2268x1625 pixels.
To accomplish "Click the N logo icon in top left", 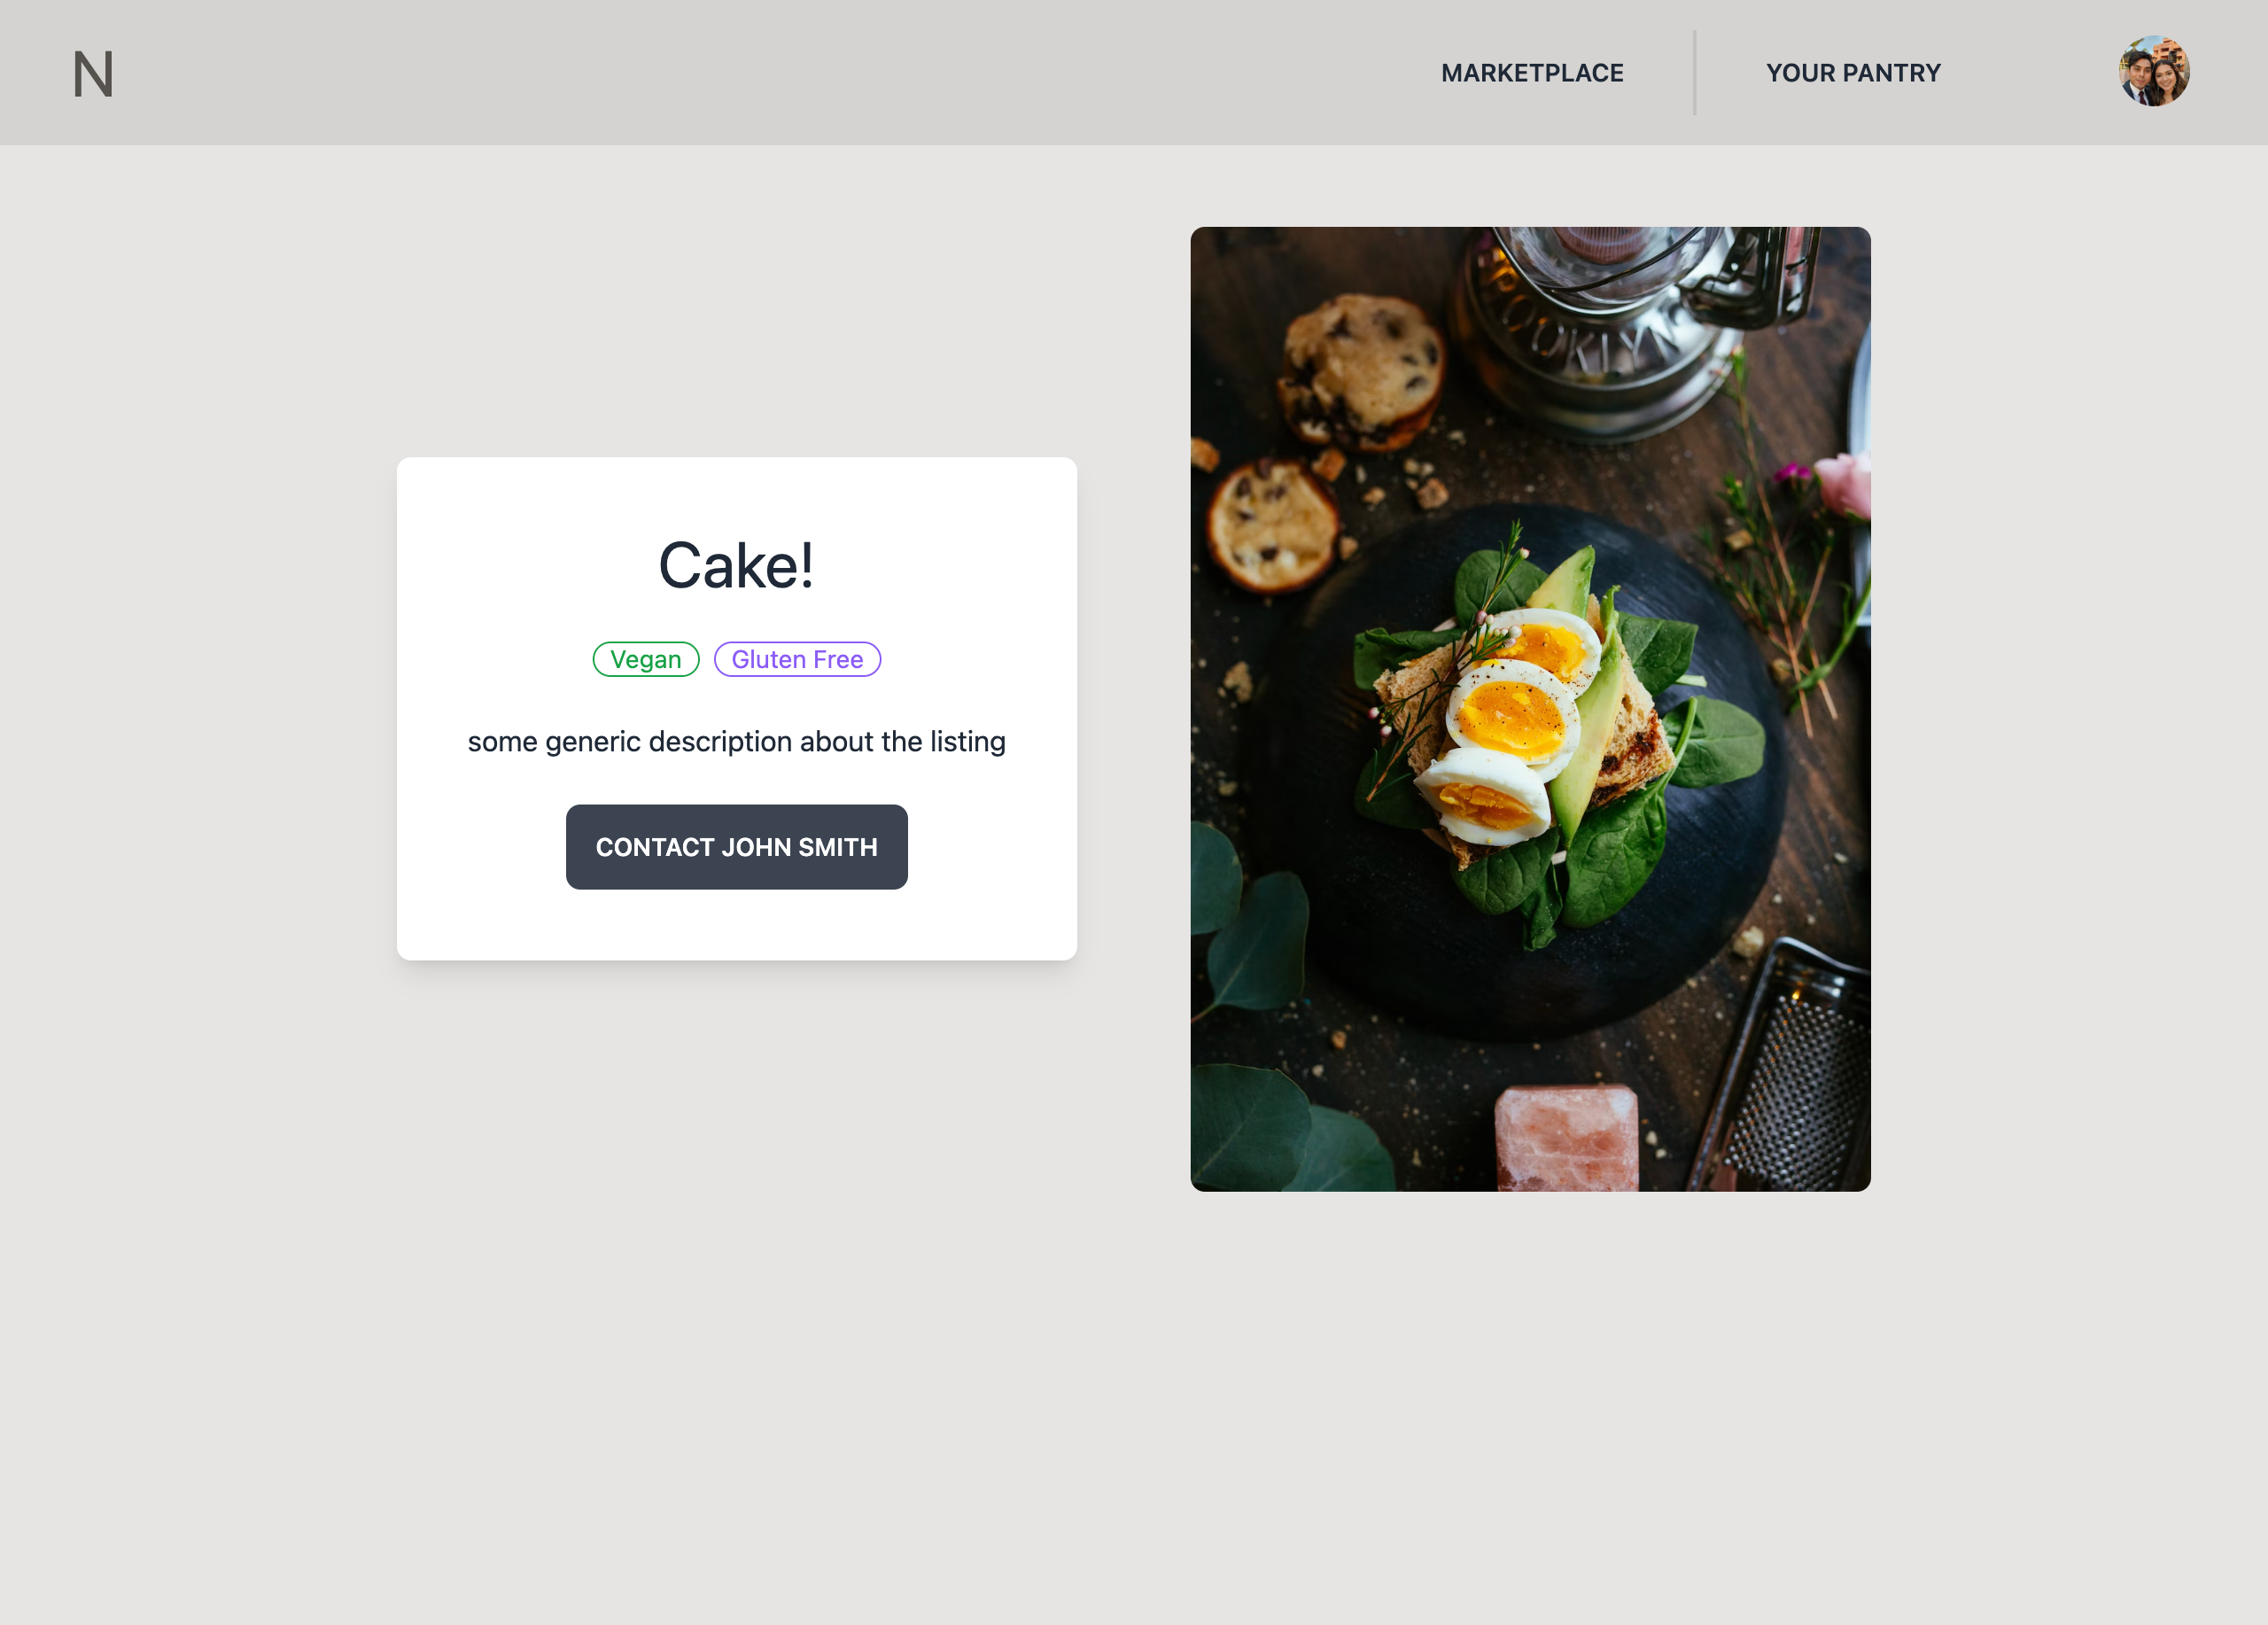I will (91, 72).
